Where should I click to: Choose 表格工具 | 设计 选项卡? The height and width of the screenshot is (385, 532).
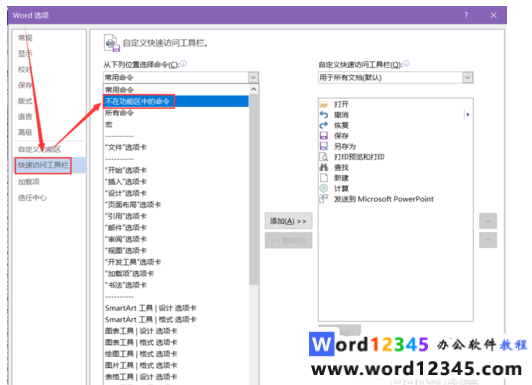[x=176, y=377]
